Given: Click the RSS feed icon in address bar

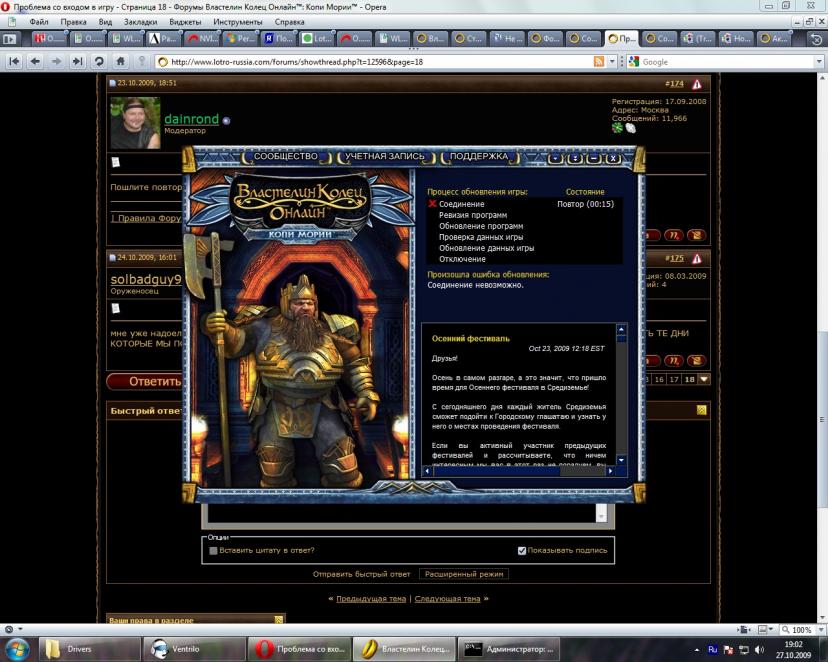Looking at the screenshot, I should pyautogui.click(x=599, y=61).
